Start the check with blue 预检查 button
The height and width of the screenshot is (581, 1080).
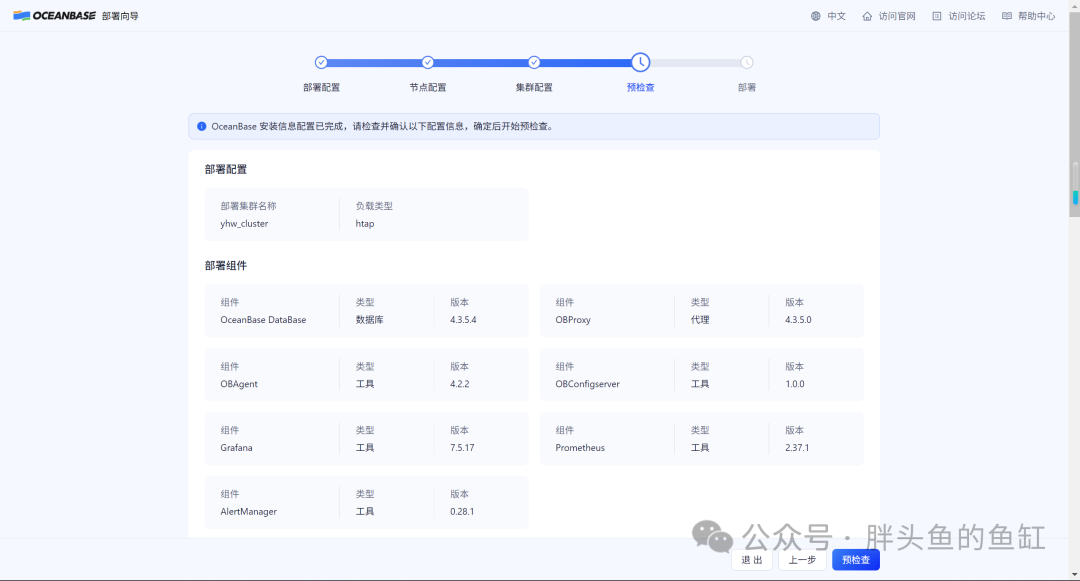tap(855, 560)
